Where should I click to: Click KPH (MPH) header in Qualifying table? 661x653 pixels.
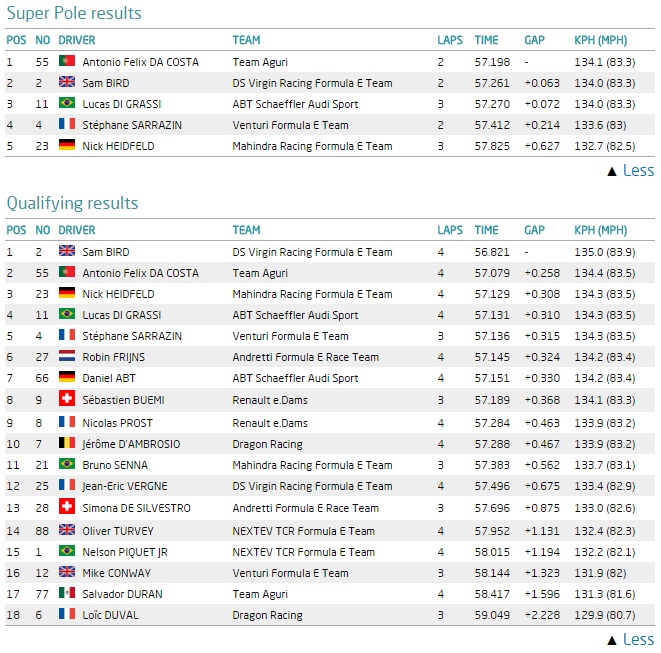pos(601,230)
